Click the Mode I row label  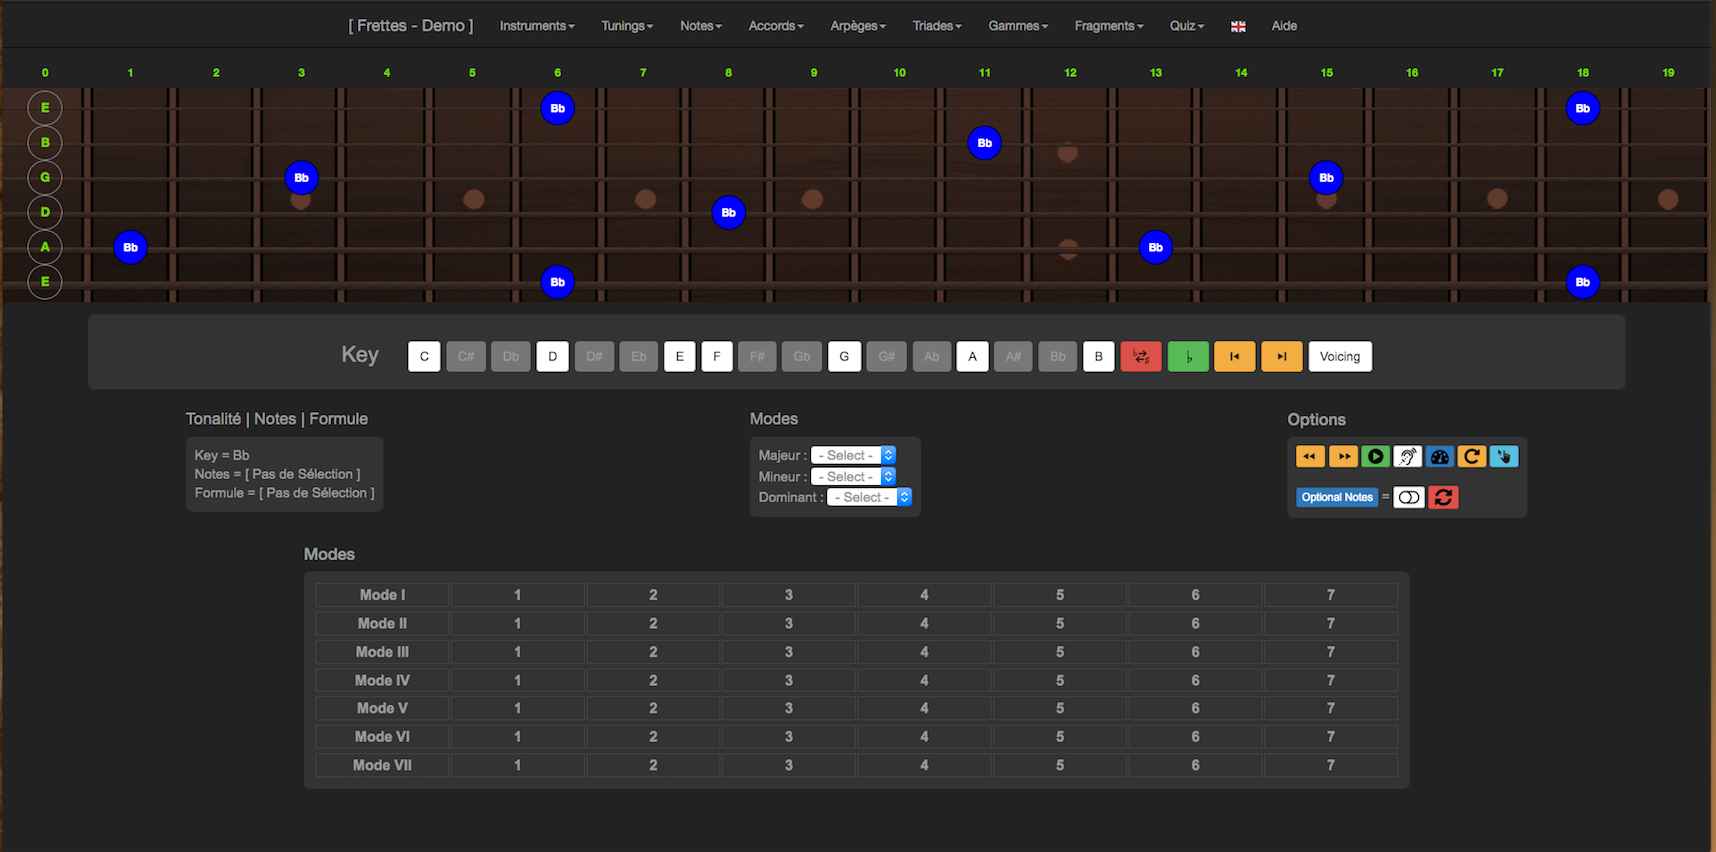tap(382, 595)
